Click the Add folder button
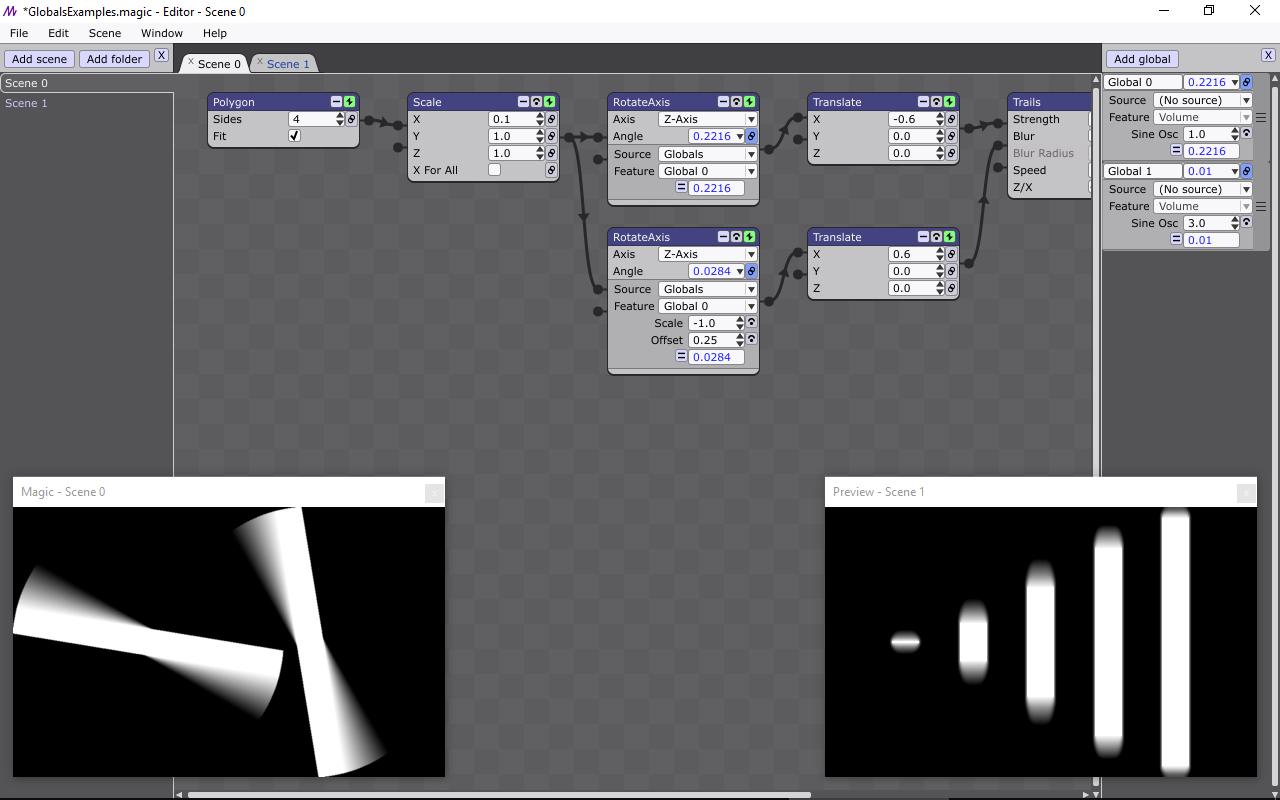Screen dimensions: 1280x800 click(x=114, y=59)
